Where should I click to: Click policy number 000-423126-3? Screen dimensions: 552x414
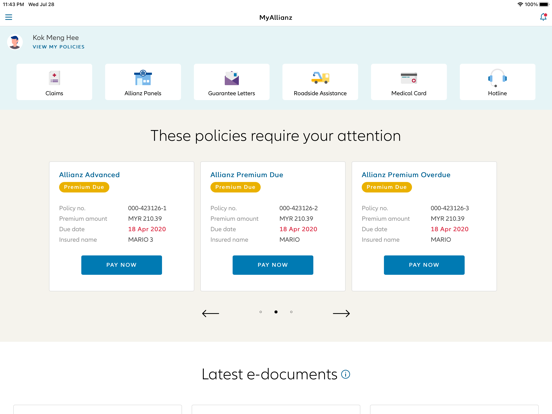tap(450, 208)
